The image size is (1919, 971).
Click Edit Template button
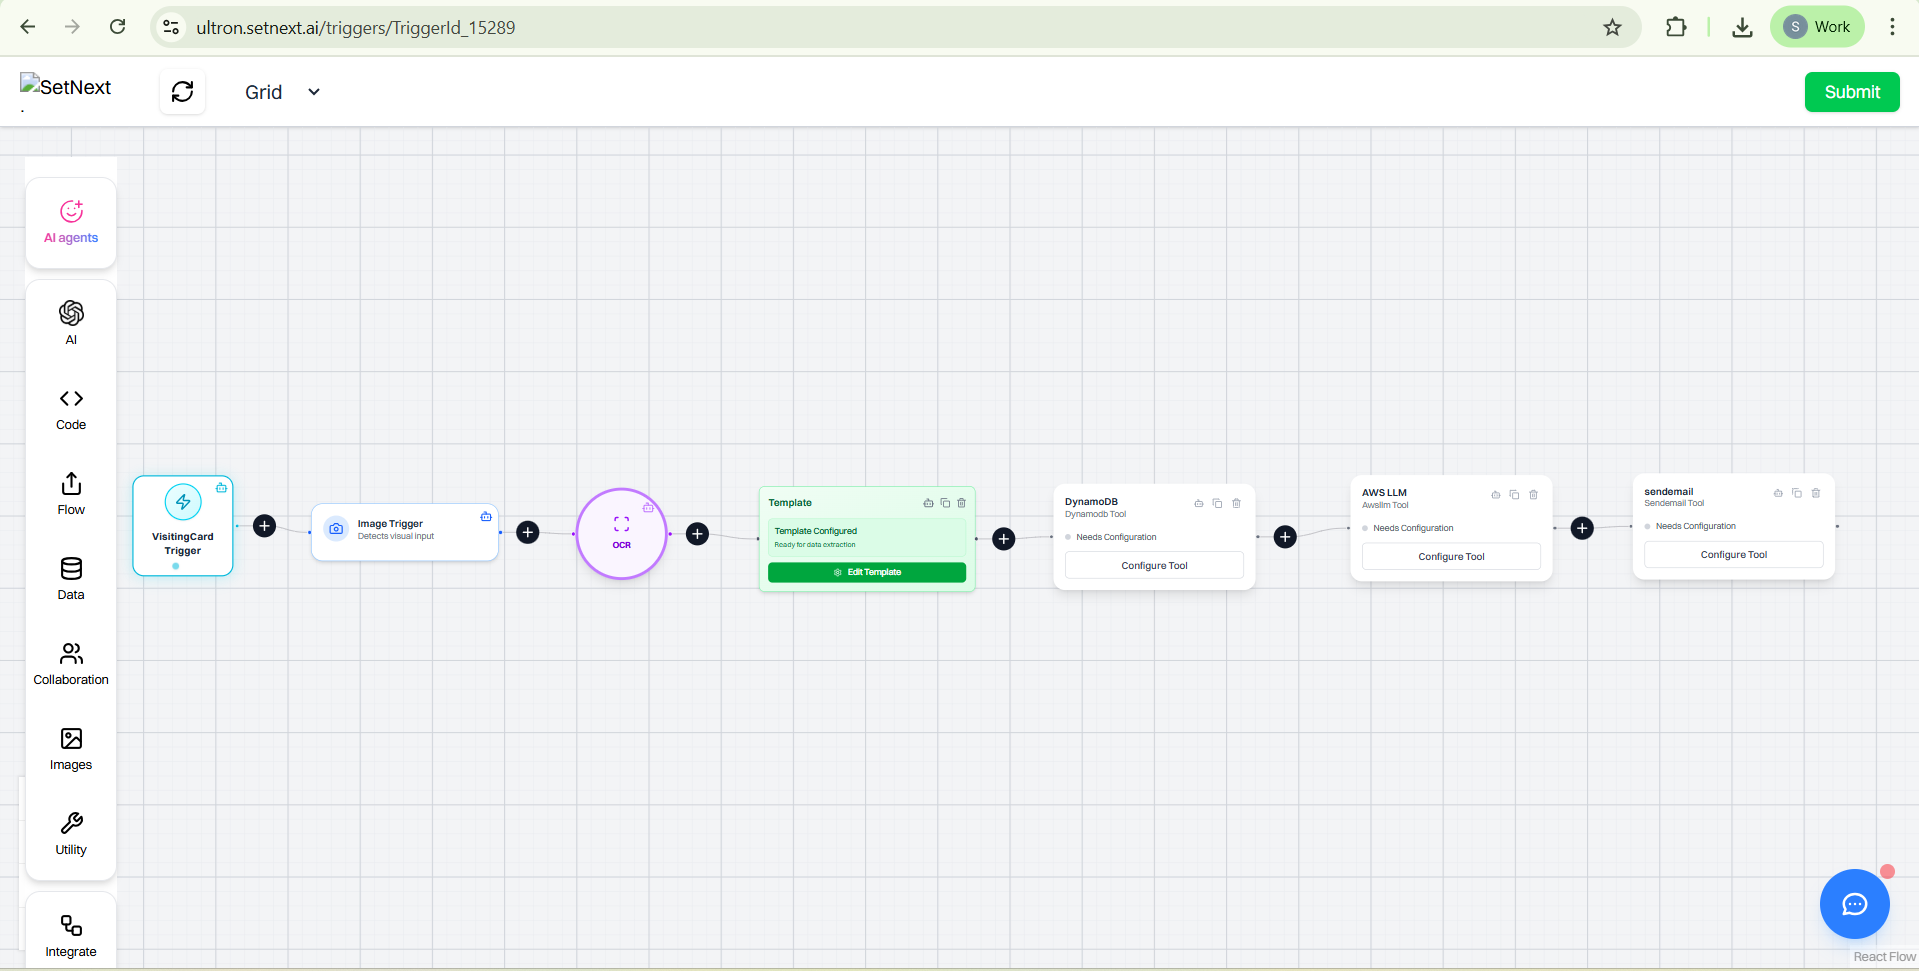[x=867, y=572]
